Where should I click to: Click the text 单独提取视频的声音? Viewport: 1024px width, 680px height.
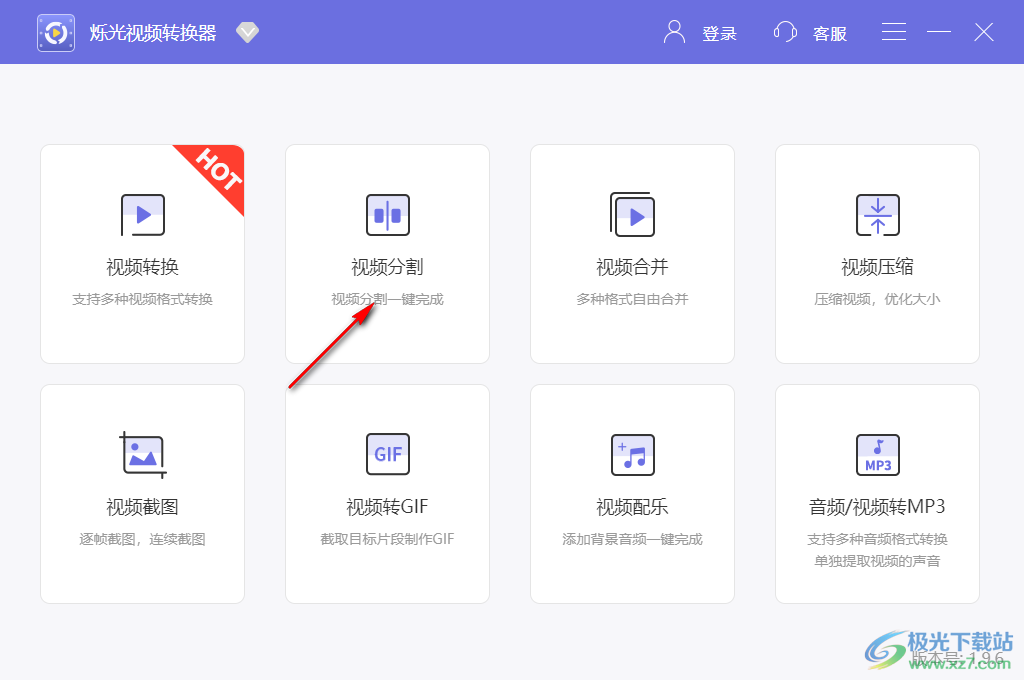877,561
